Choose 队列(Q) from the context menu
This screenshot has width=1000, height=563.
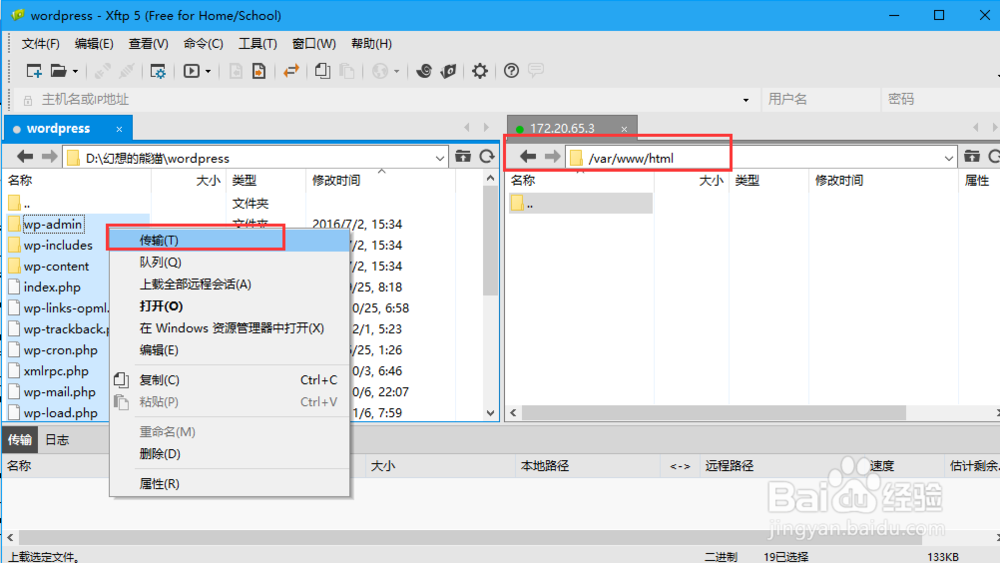[230, 262]
